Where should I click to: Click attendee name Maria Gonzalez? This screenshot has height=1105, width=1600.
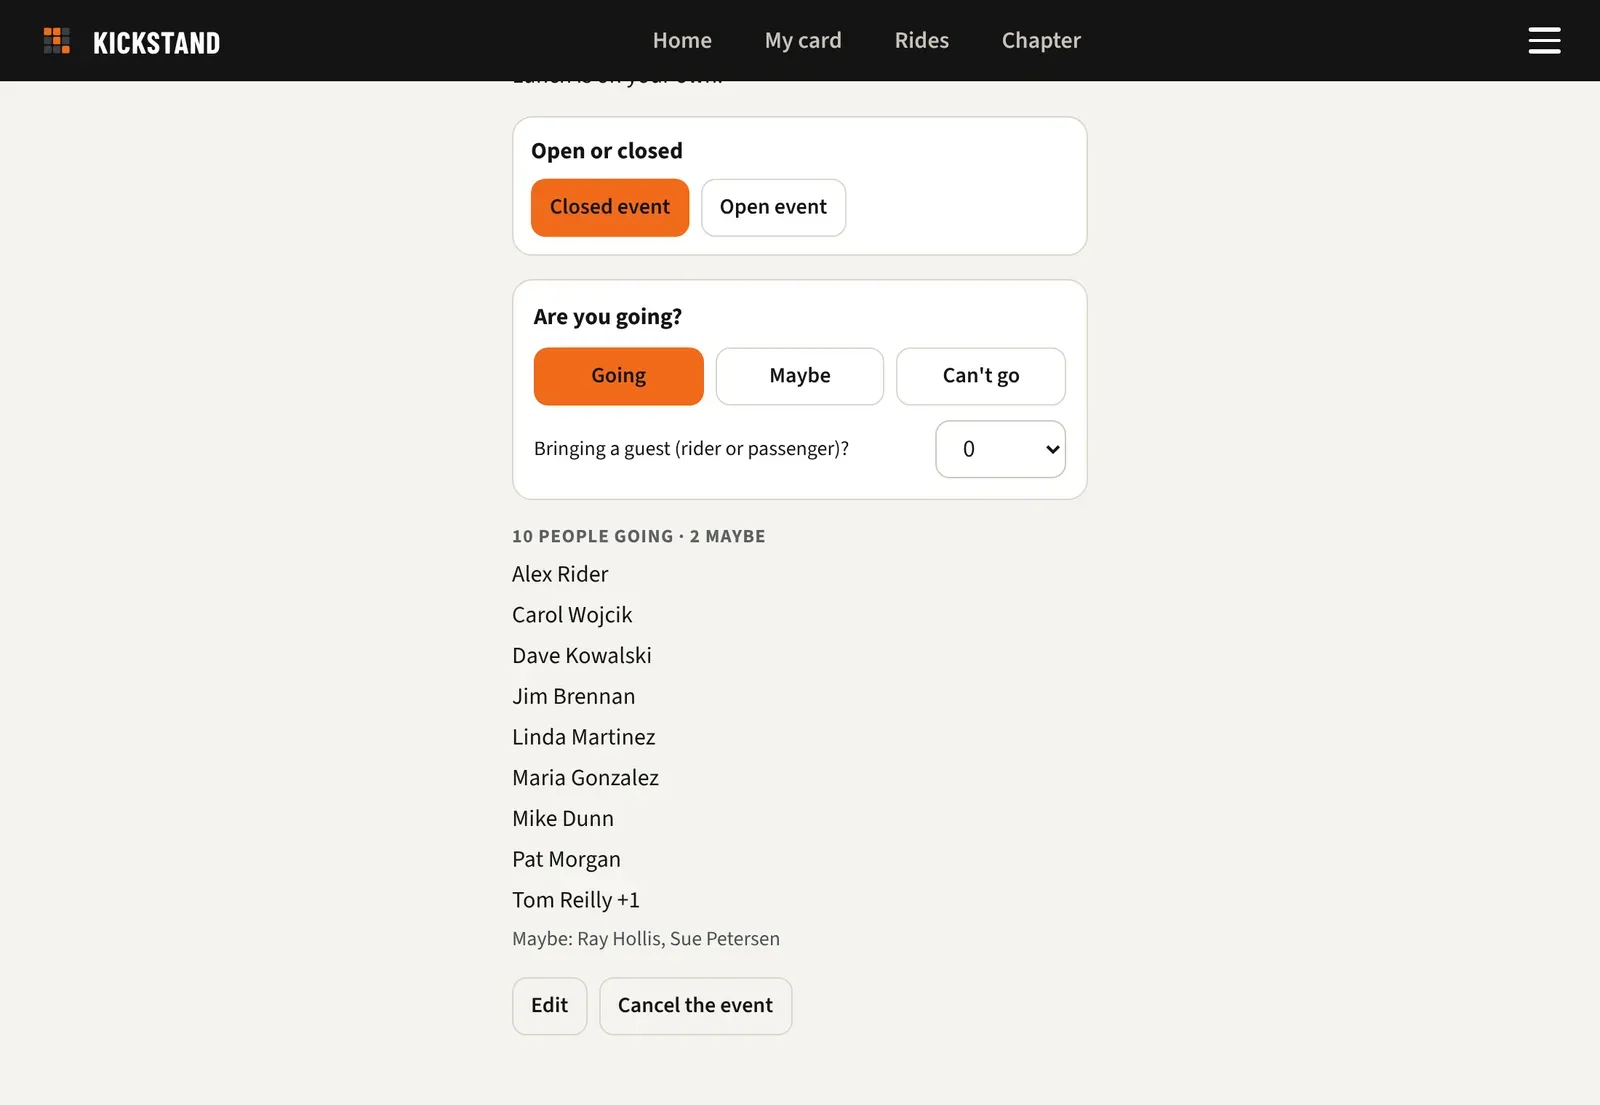(x=586, y=778)
